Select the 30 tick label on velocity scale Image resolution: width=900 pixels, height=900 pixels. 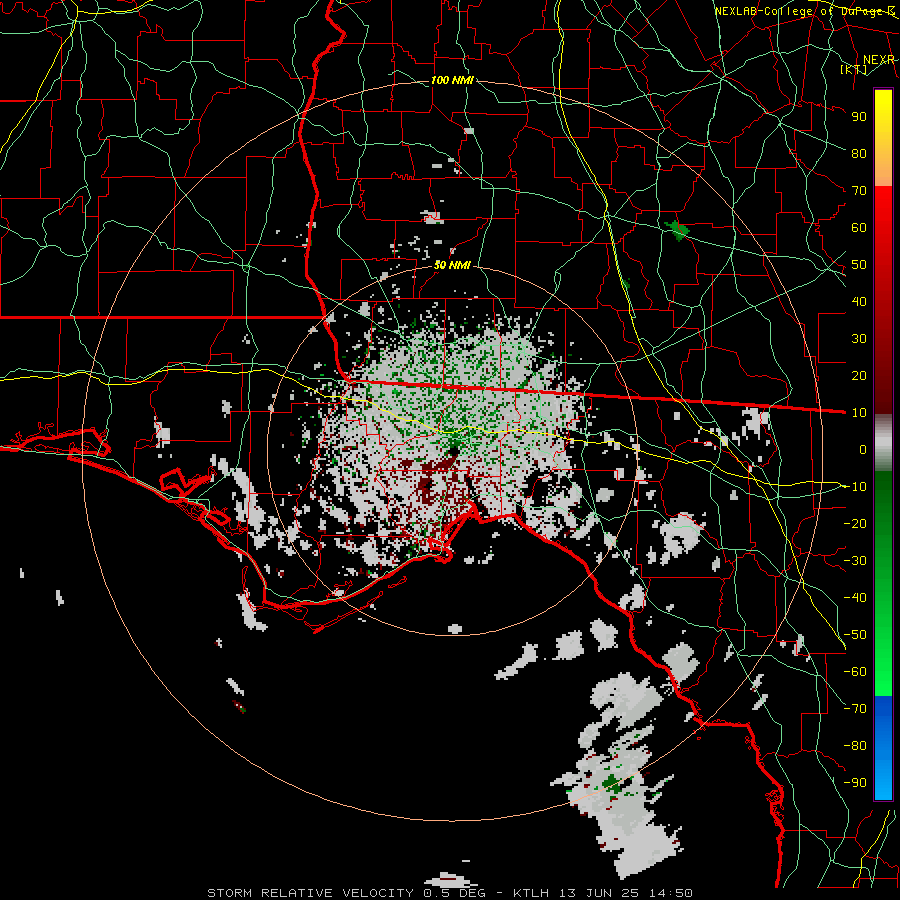tap(859, 339)
